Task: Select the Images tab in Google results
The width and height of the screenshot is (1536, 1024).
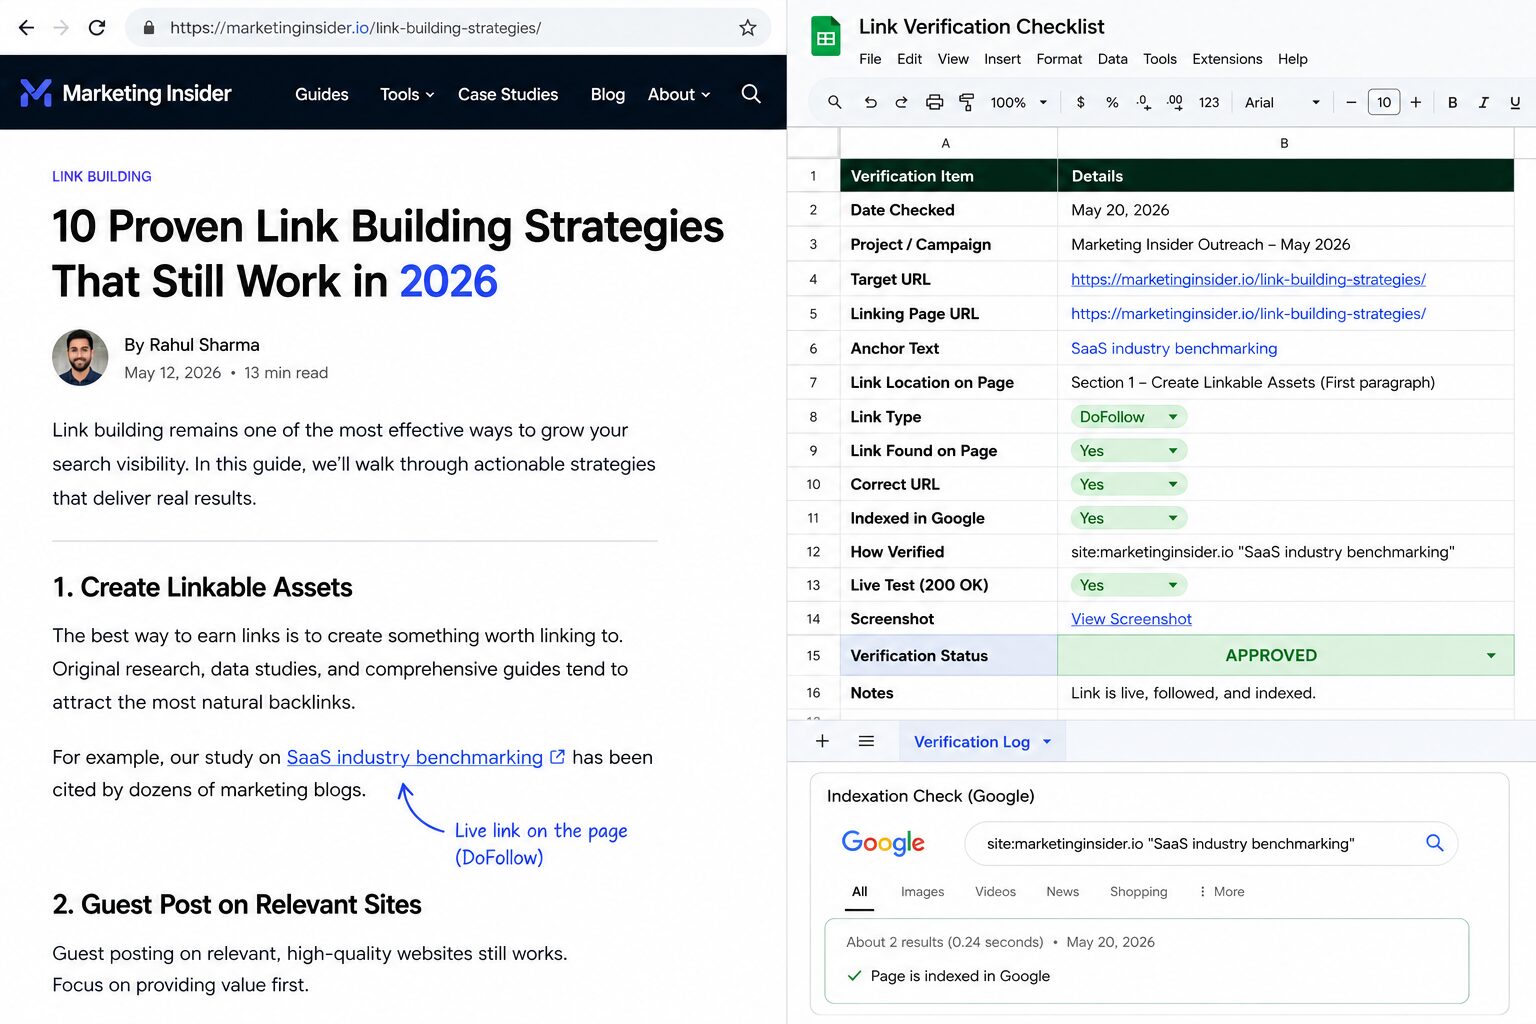Action: tap(922, 891)
